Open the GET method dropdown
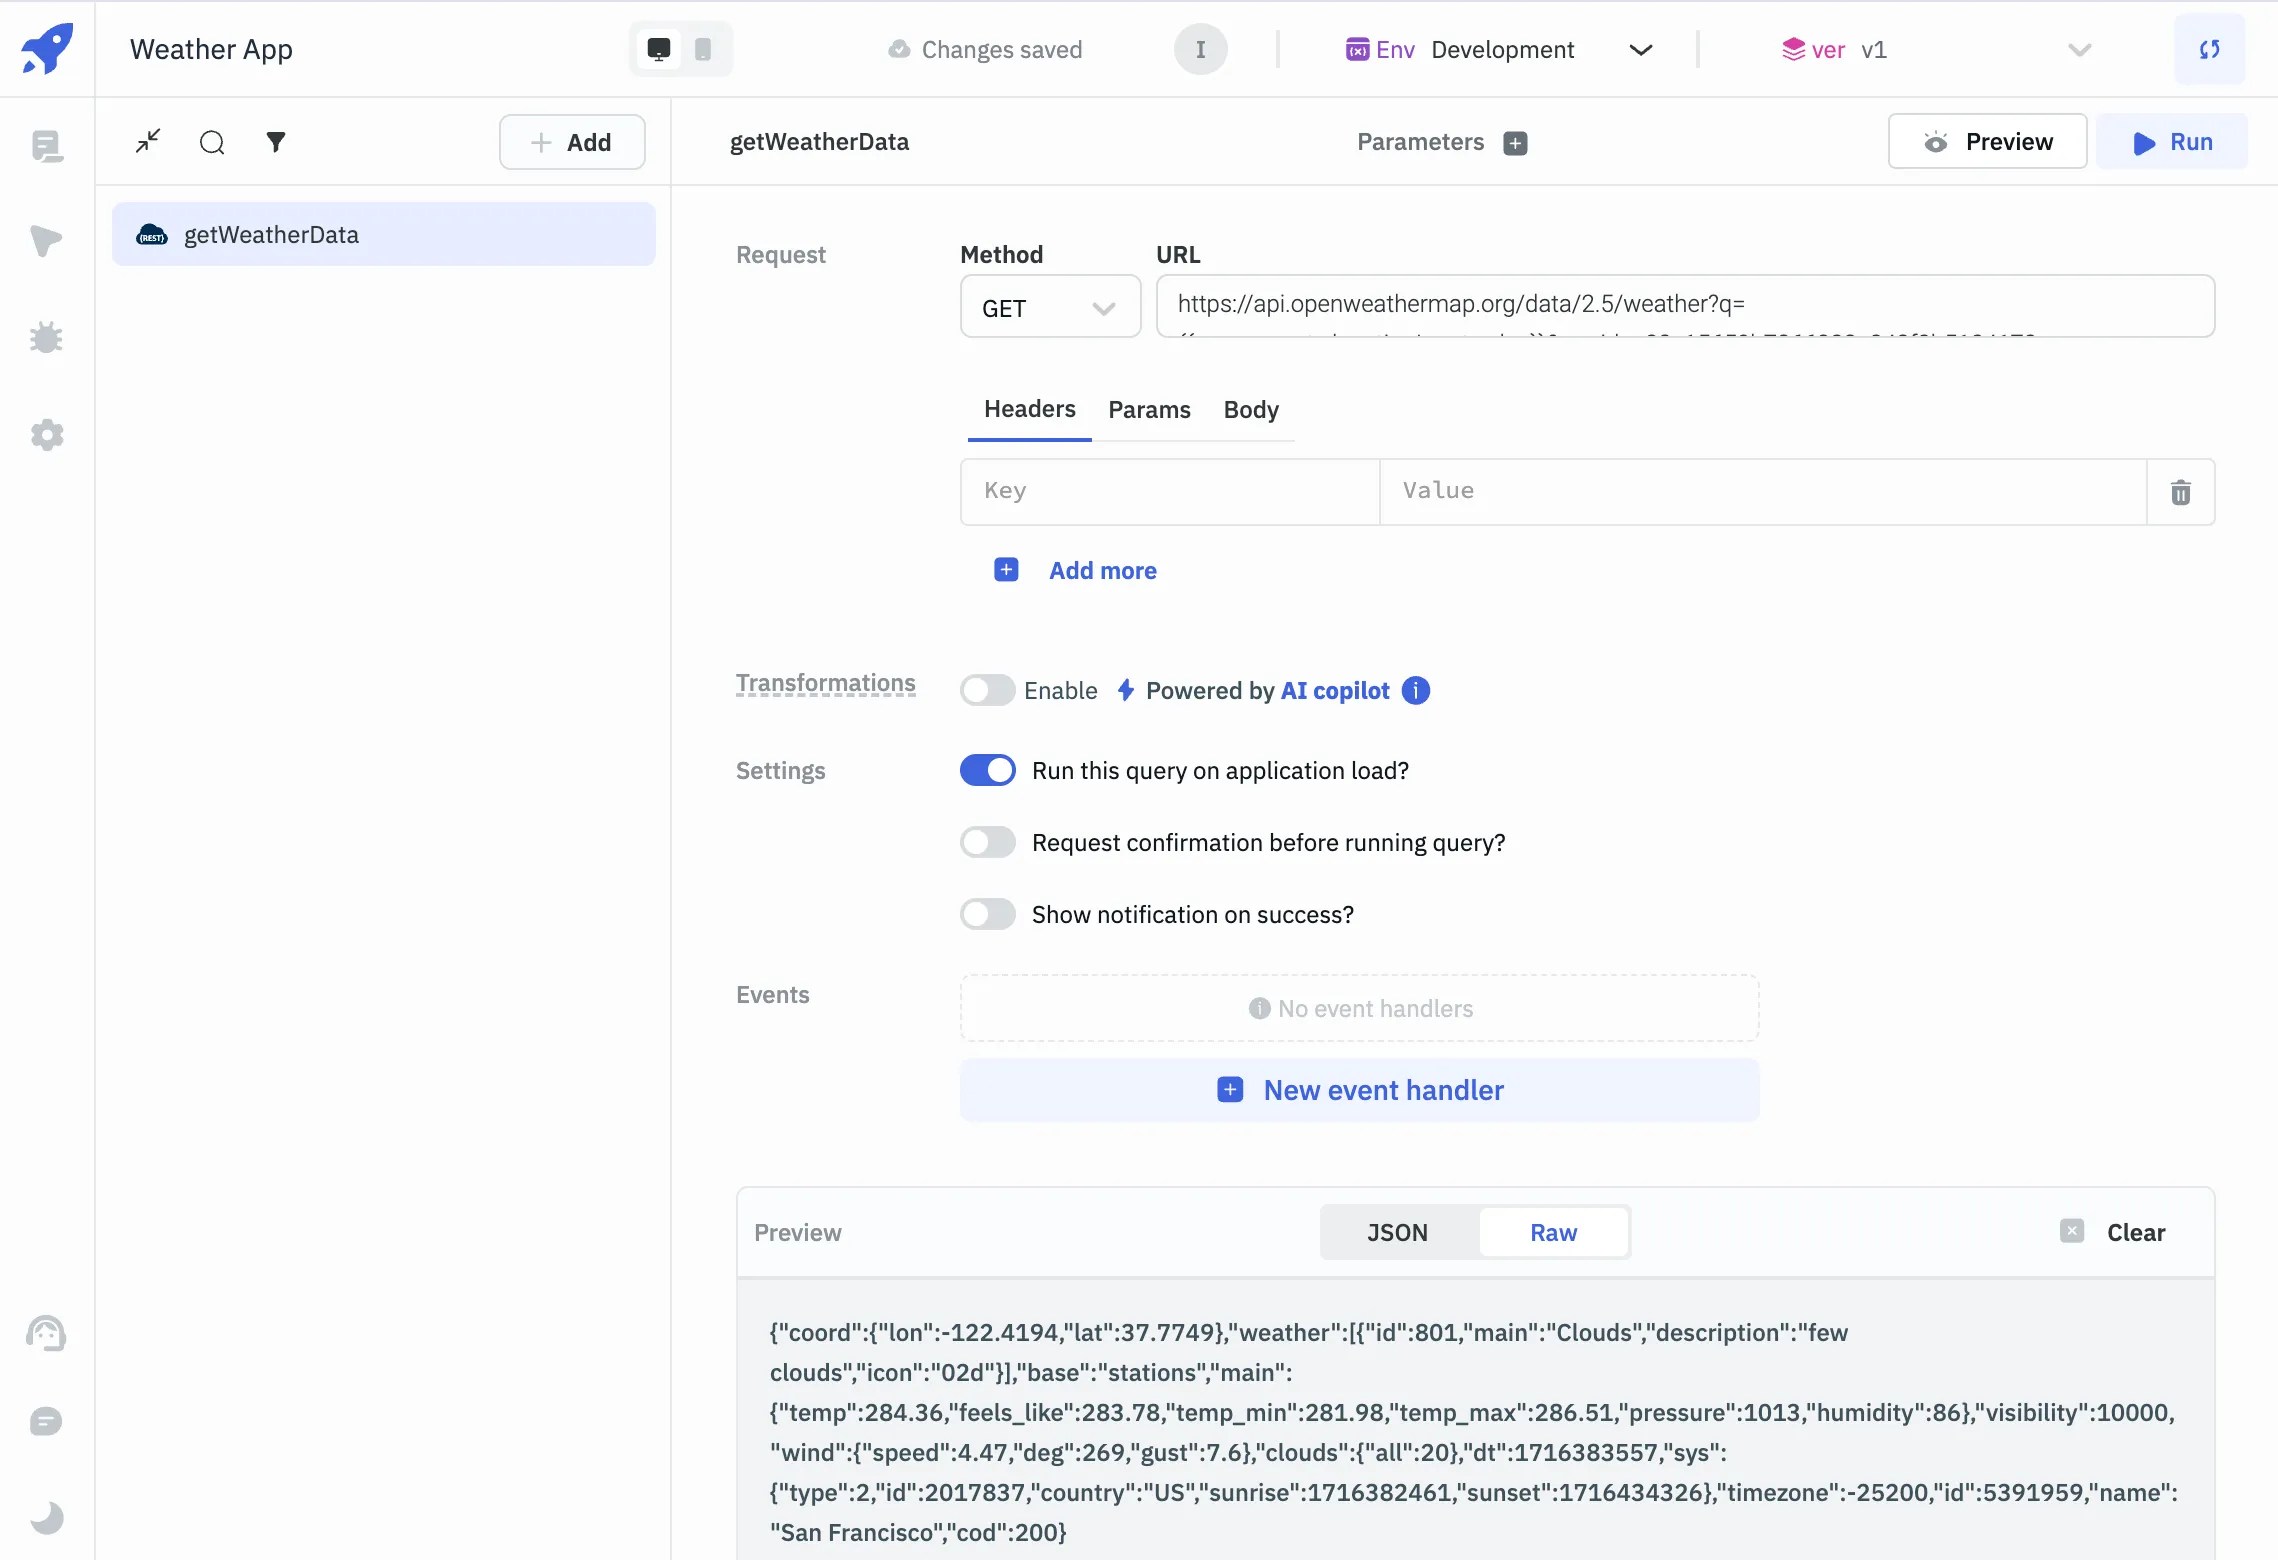 point(1049,307)
